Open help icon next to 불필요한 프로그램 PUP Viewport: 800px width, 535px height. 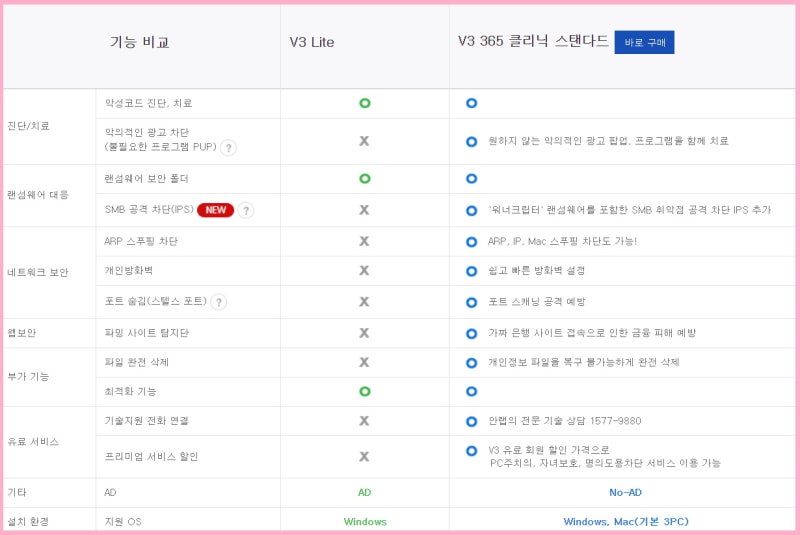tap(229, 148)
